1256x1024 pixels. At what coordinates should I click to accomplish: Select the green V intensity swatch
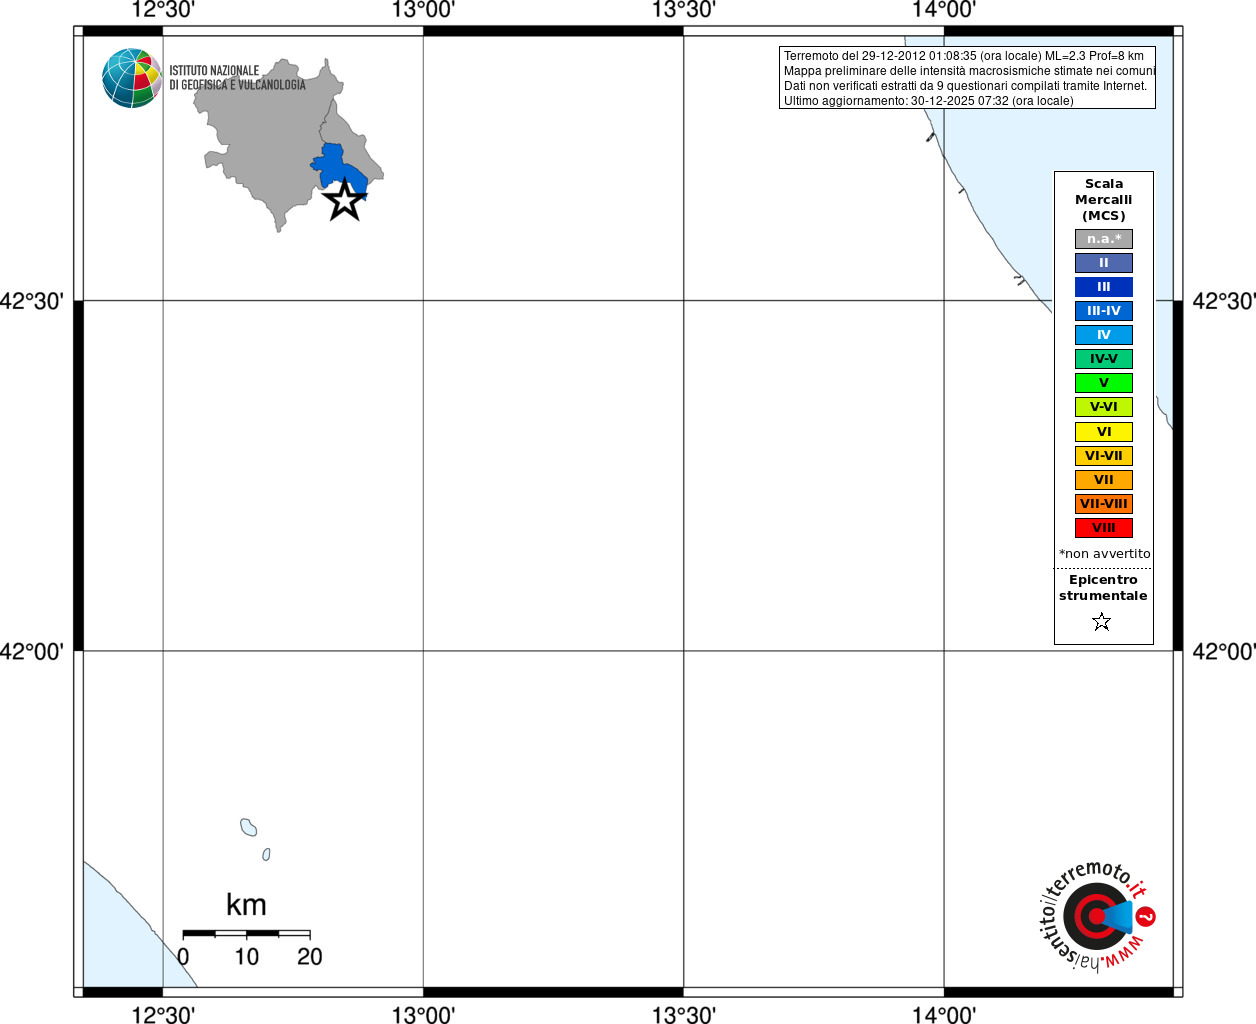pos(1104,383)
